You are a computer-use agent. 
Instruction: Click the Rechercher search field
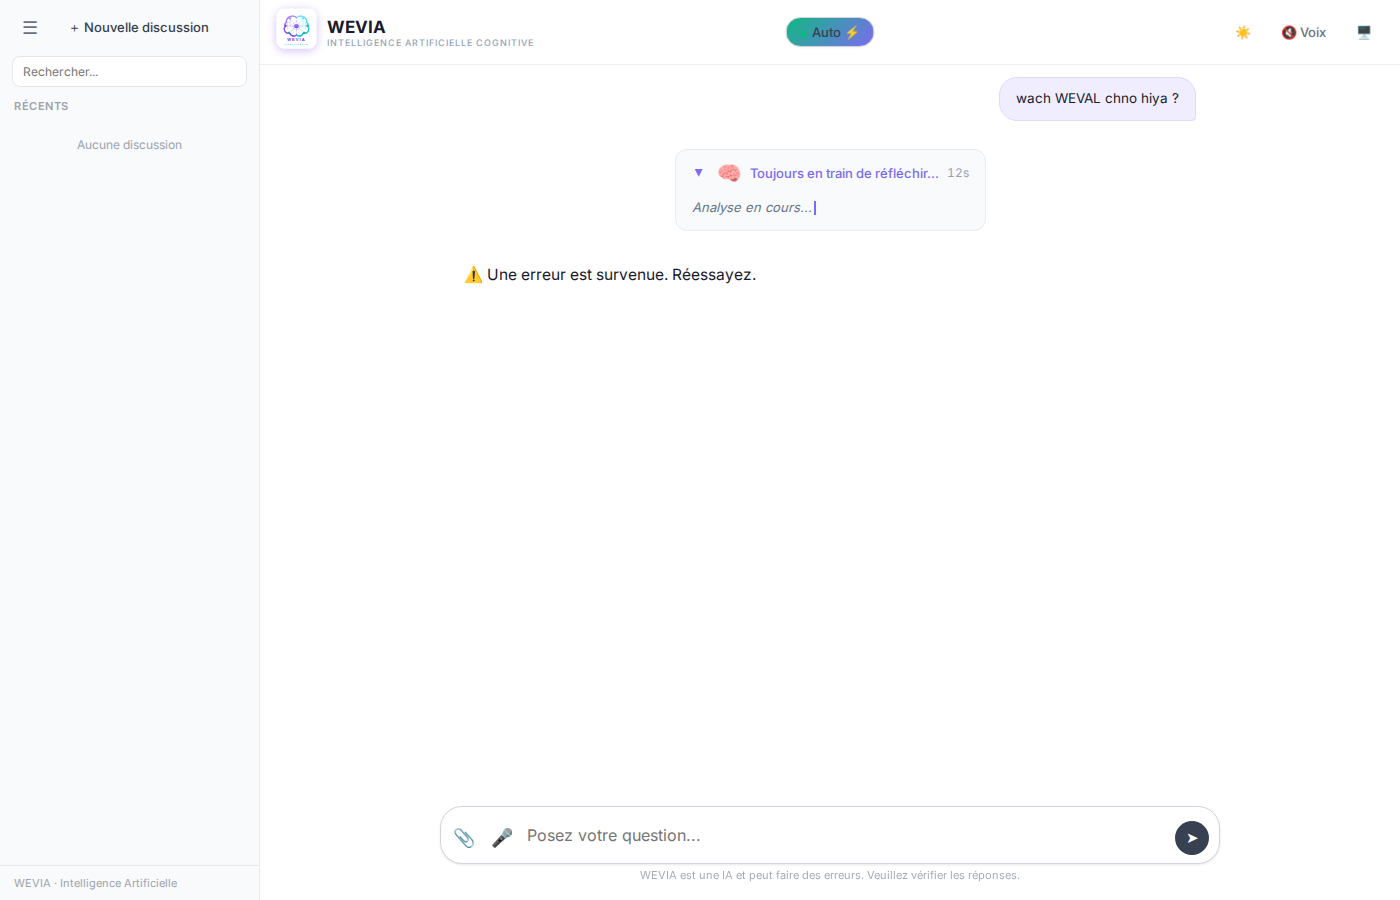point(129,72)
